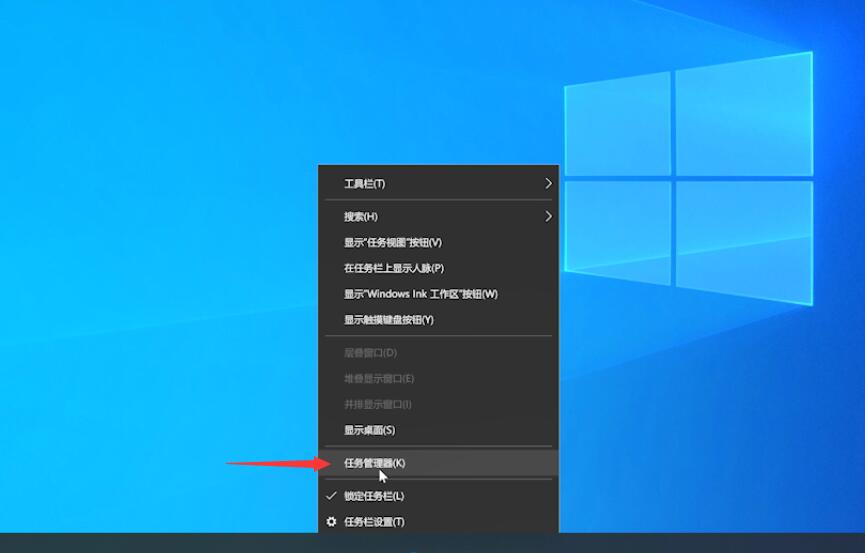Viewport: 865px width, 553px height.
Task: Click the gear icon beside 任务栏设置
Action: 331,522
